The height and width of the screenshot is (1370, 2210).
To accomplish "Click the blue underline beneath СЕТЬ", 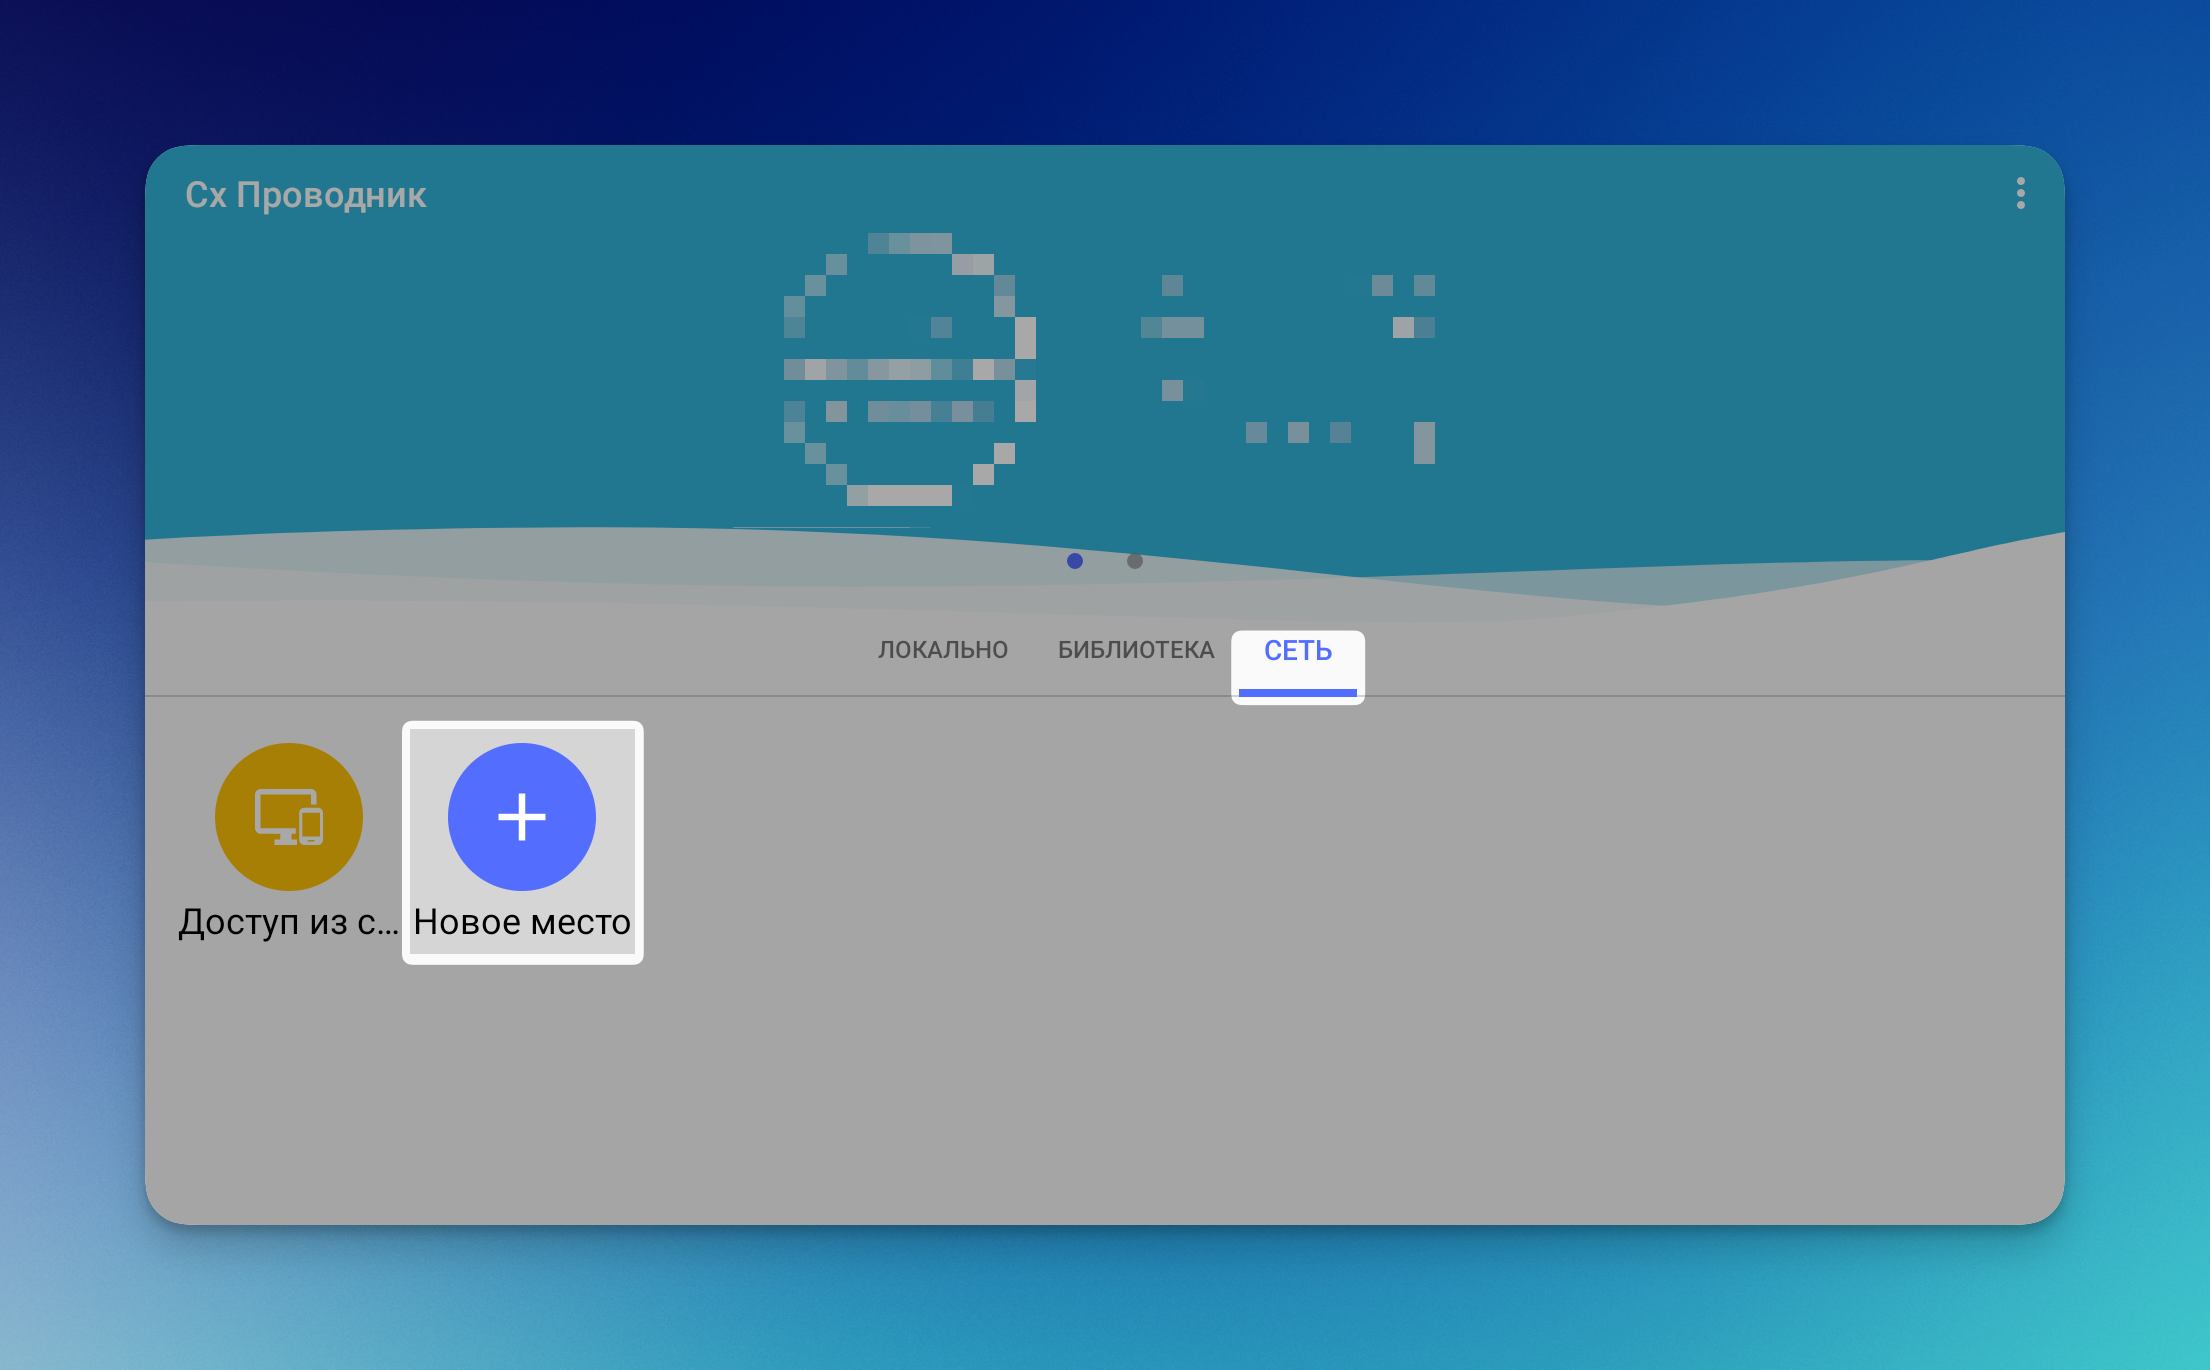I will (1297, 692).
